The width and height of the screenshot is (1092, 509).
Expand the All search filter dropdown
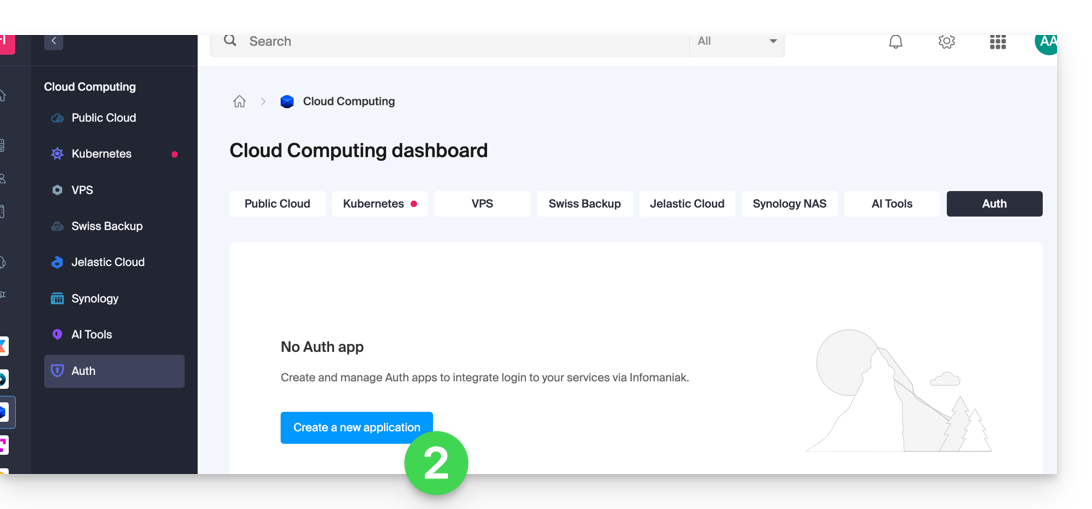point(738,42)
